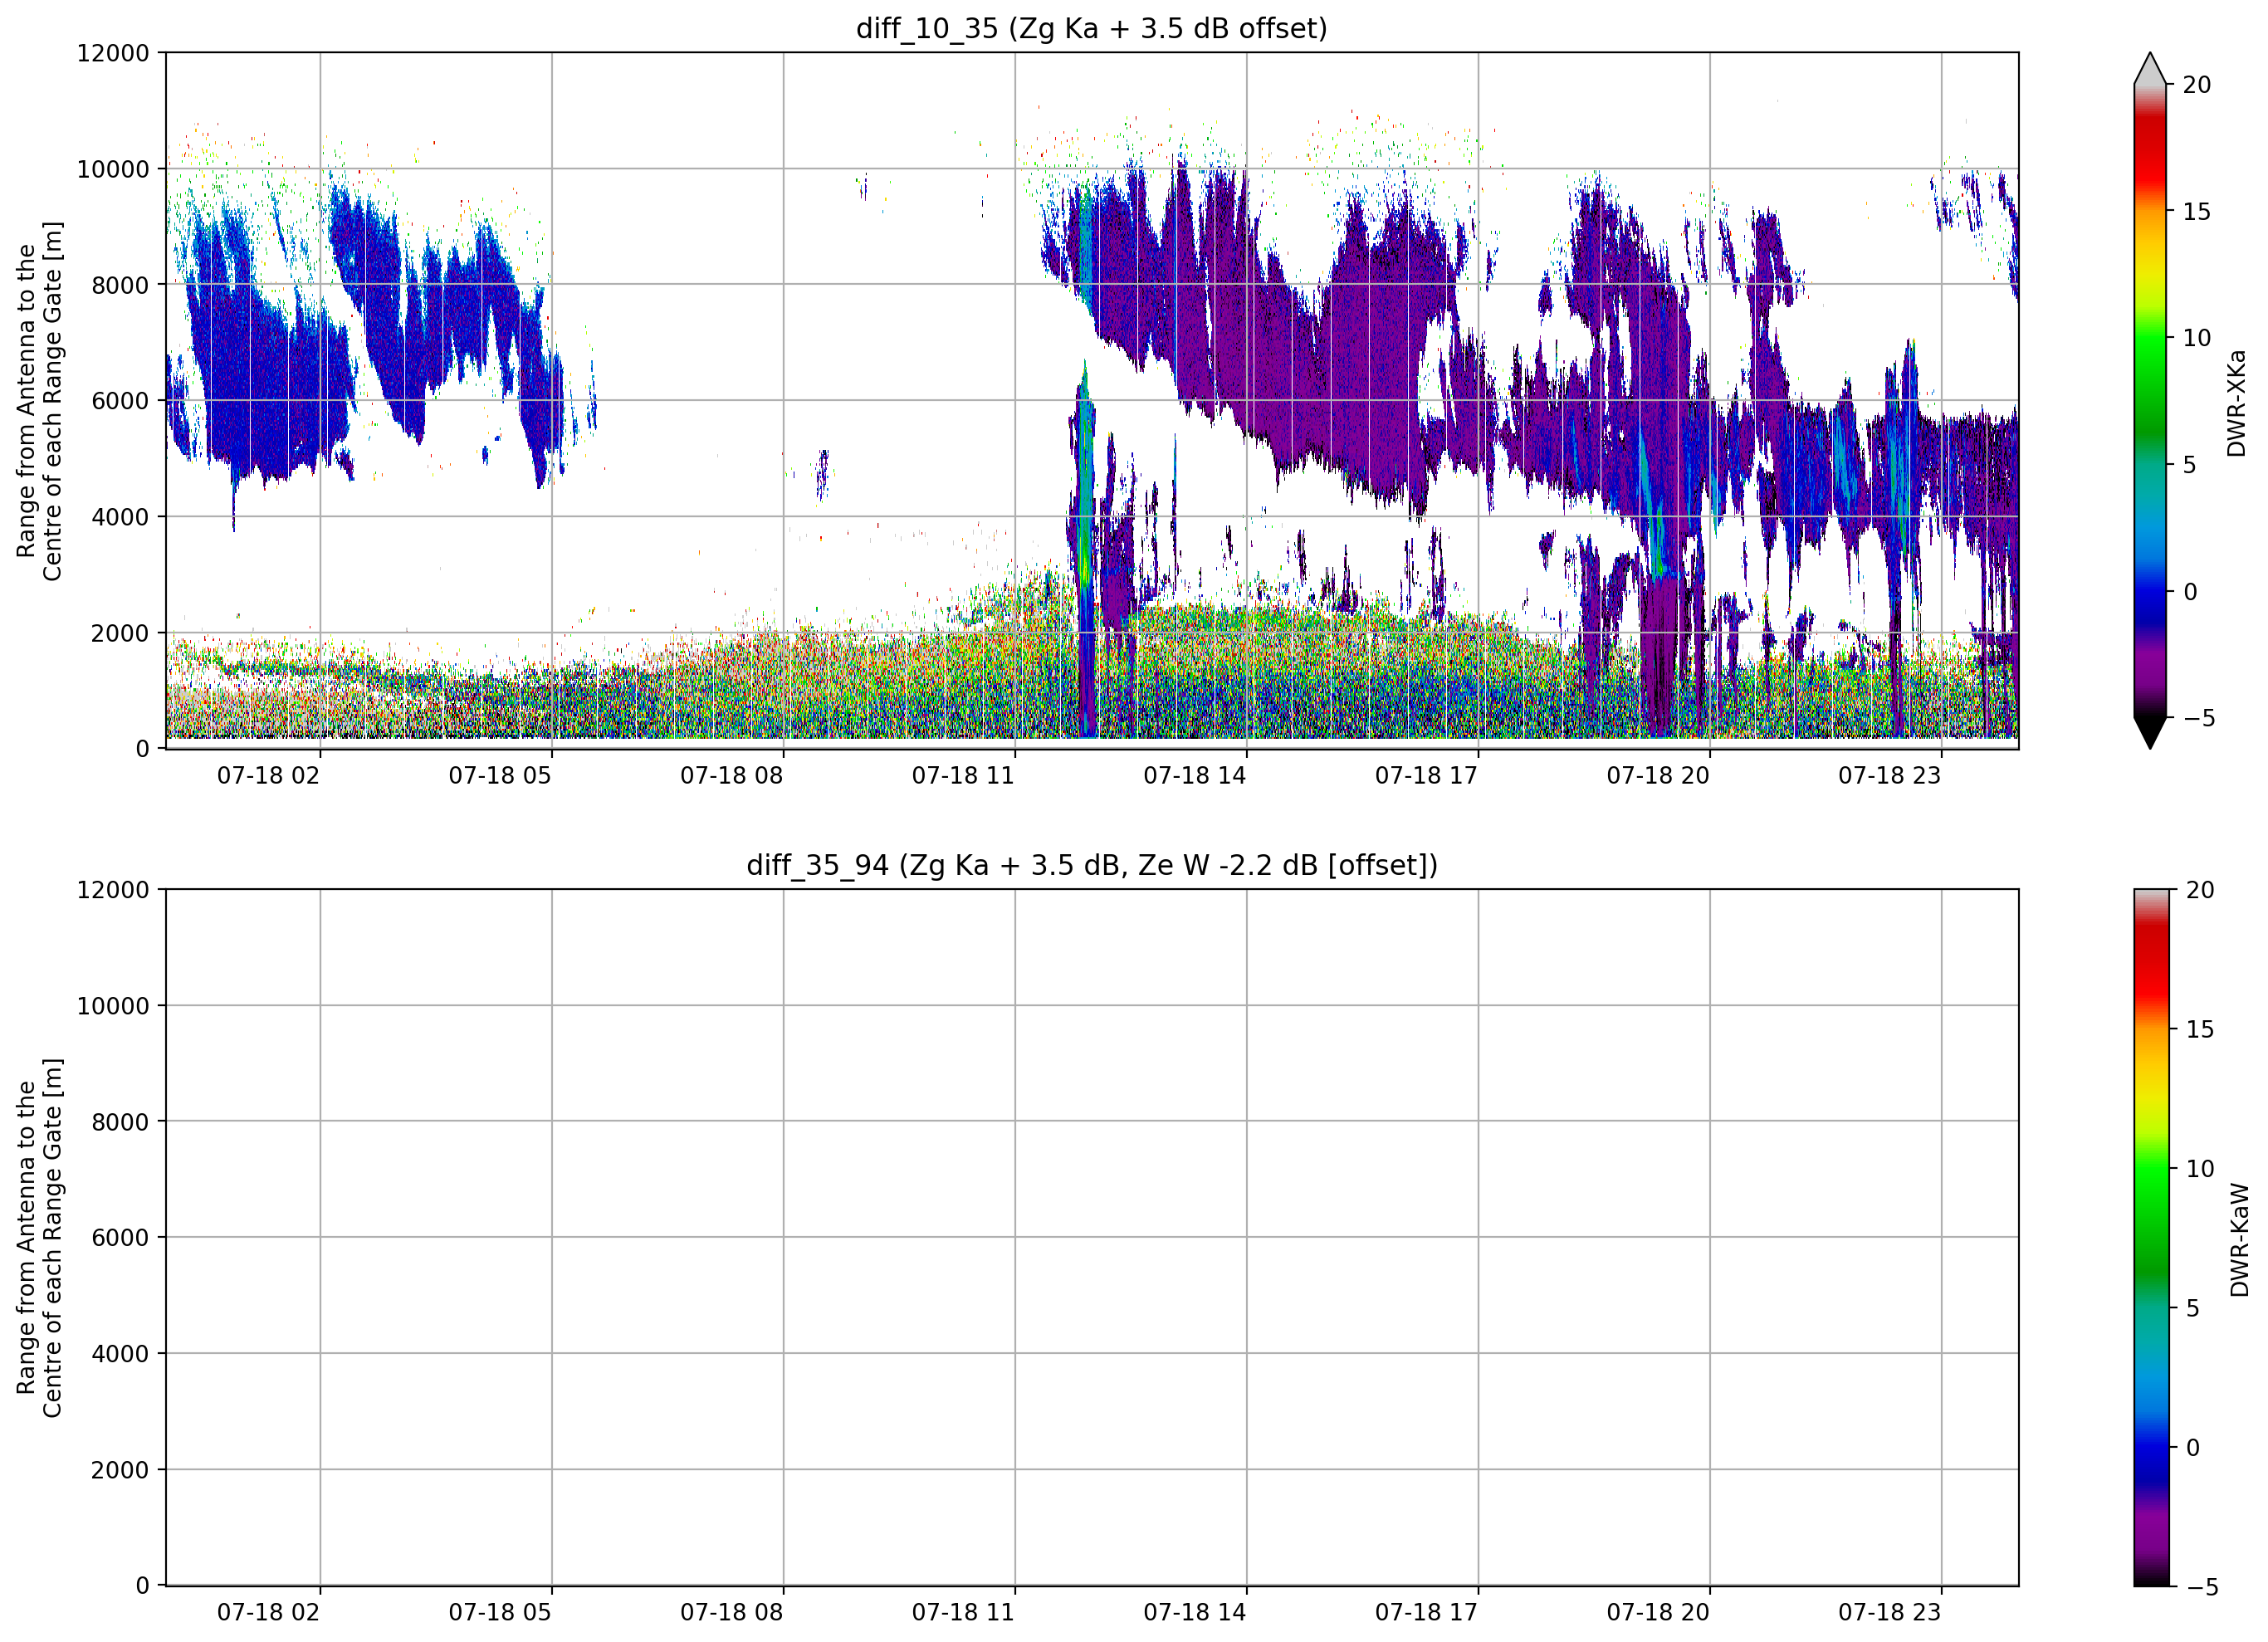Click the title "diff_10_35 (Zg Ka + 3.5 dB offset)"
This screenshot has height=1642, width=2268.
tap(1091, 28)
